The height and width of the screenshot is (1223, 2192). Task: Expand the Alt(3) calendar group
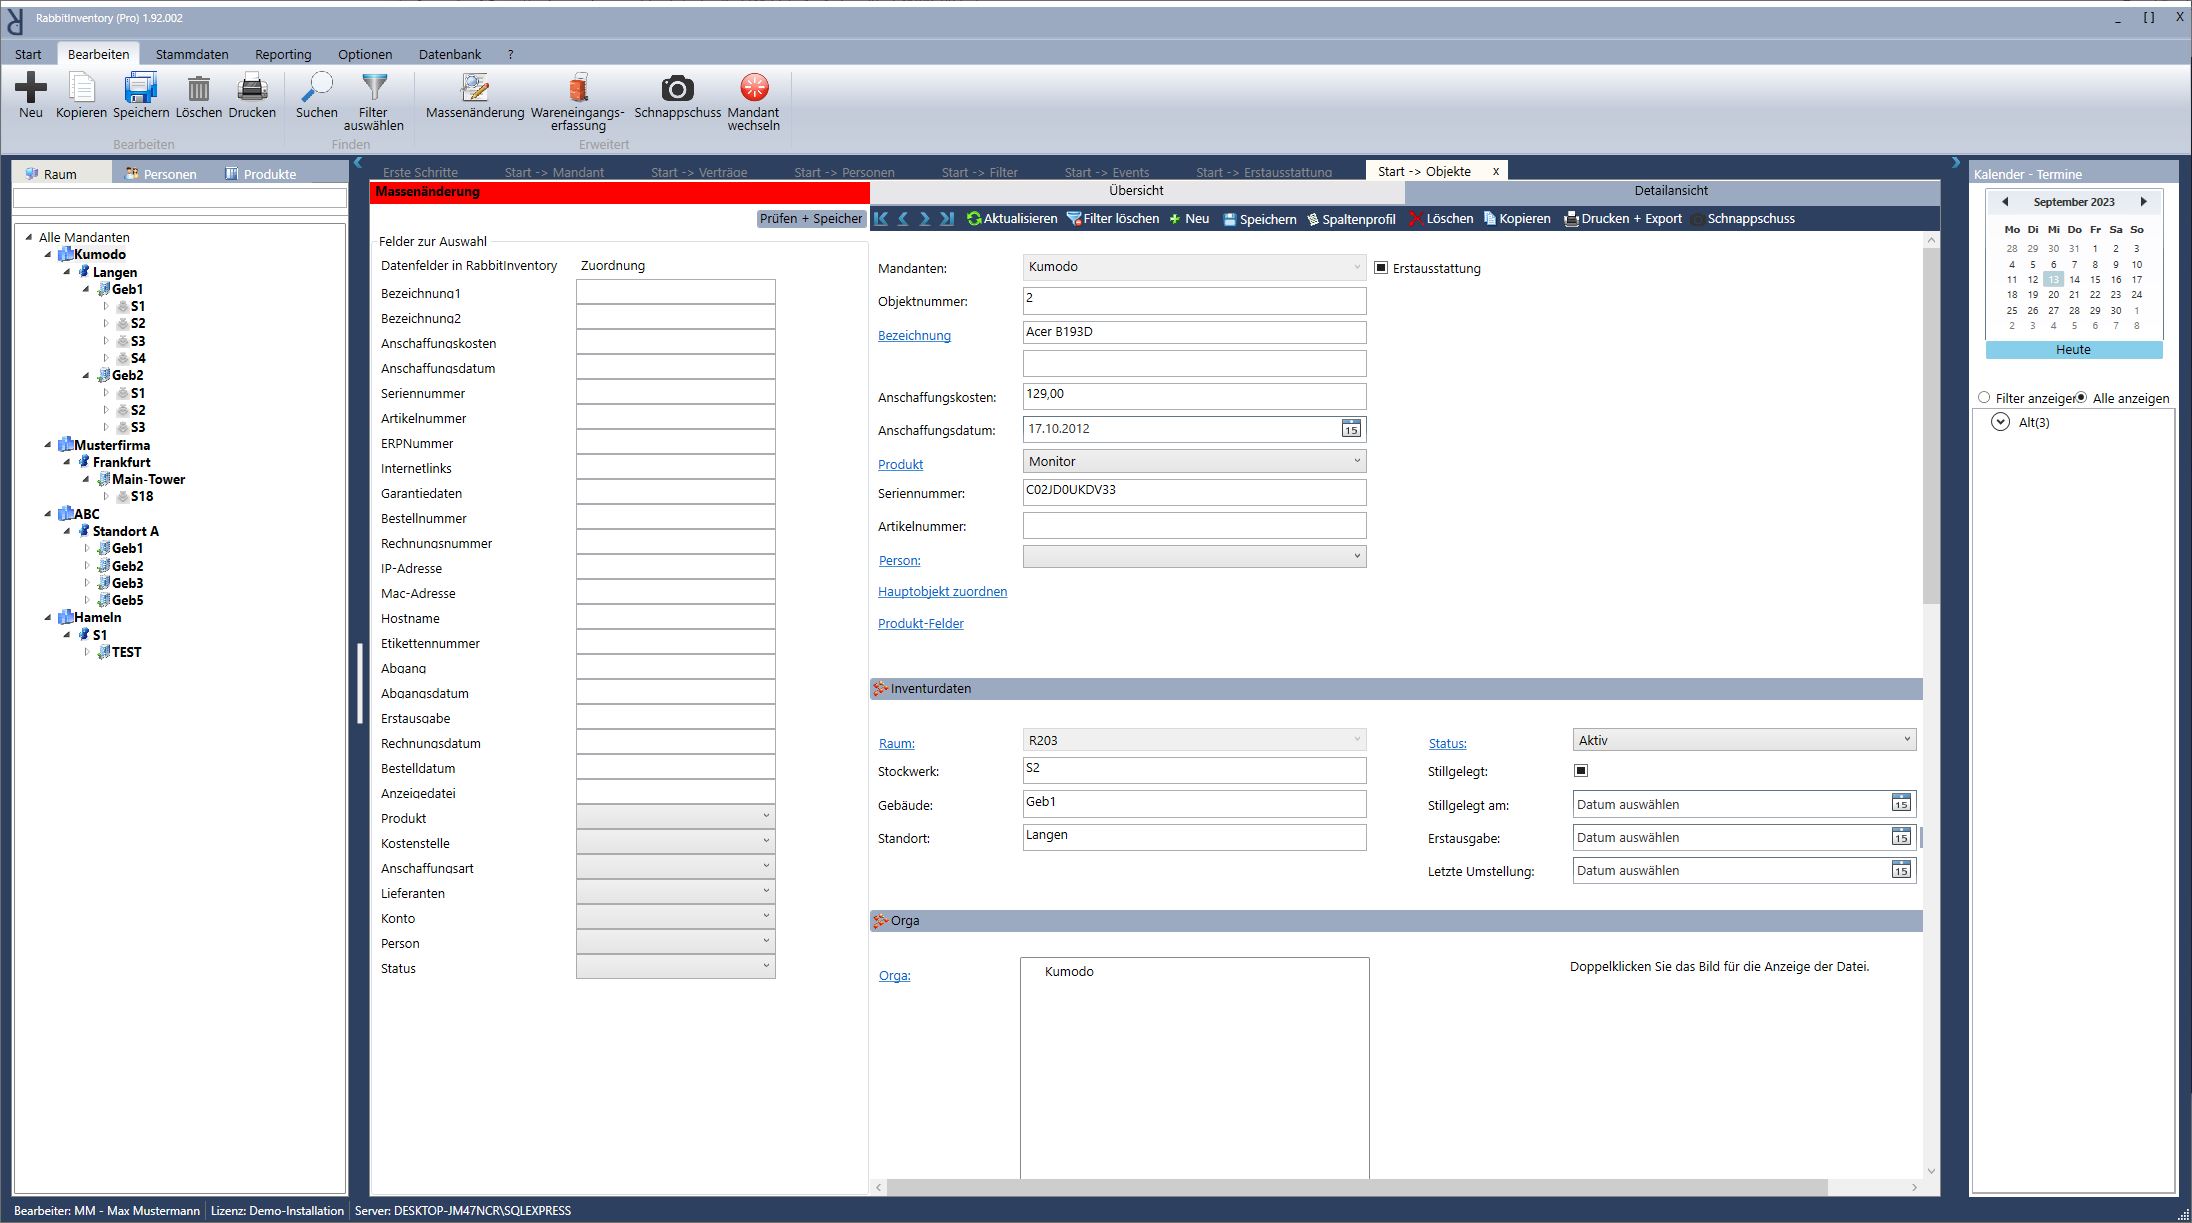2000,422
